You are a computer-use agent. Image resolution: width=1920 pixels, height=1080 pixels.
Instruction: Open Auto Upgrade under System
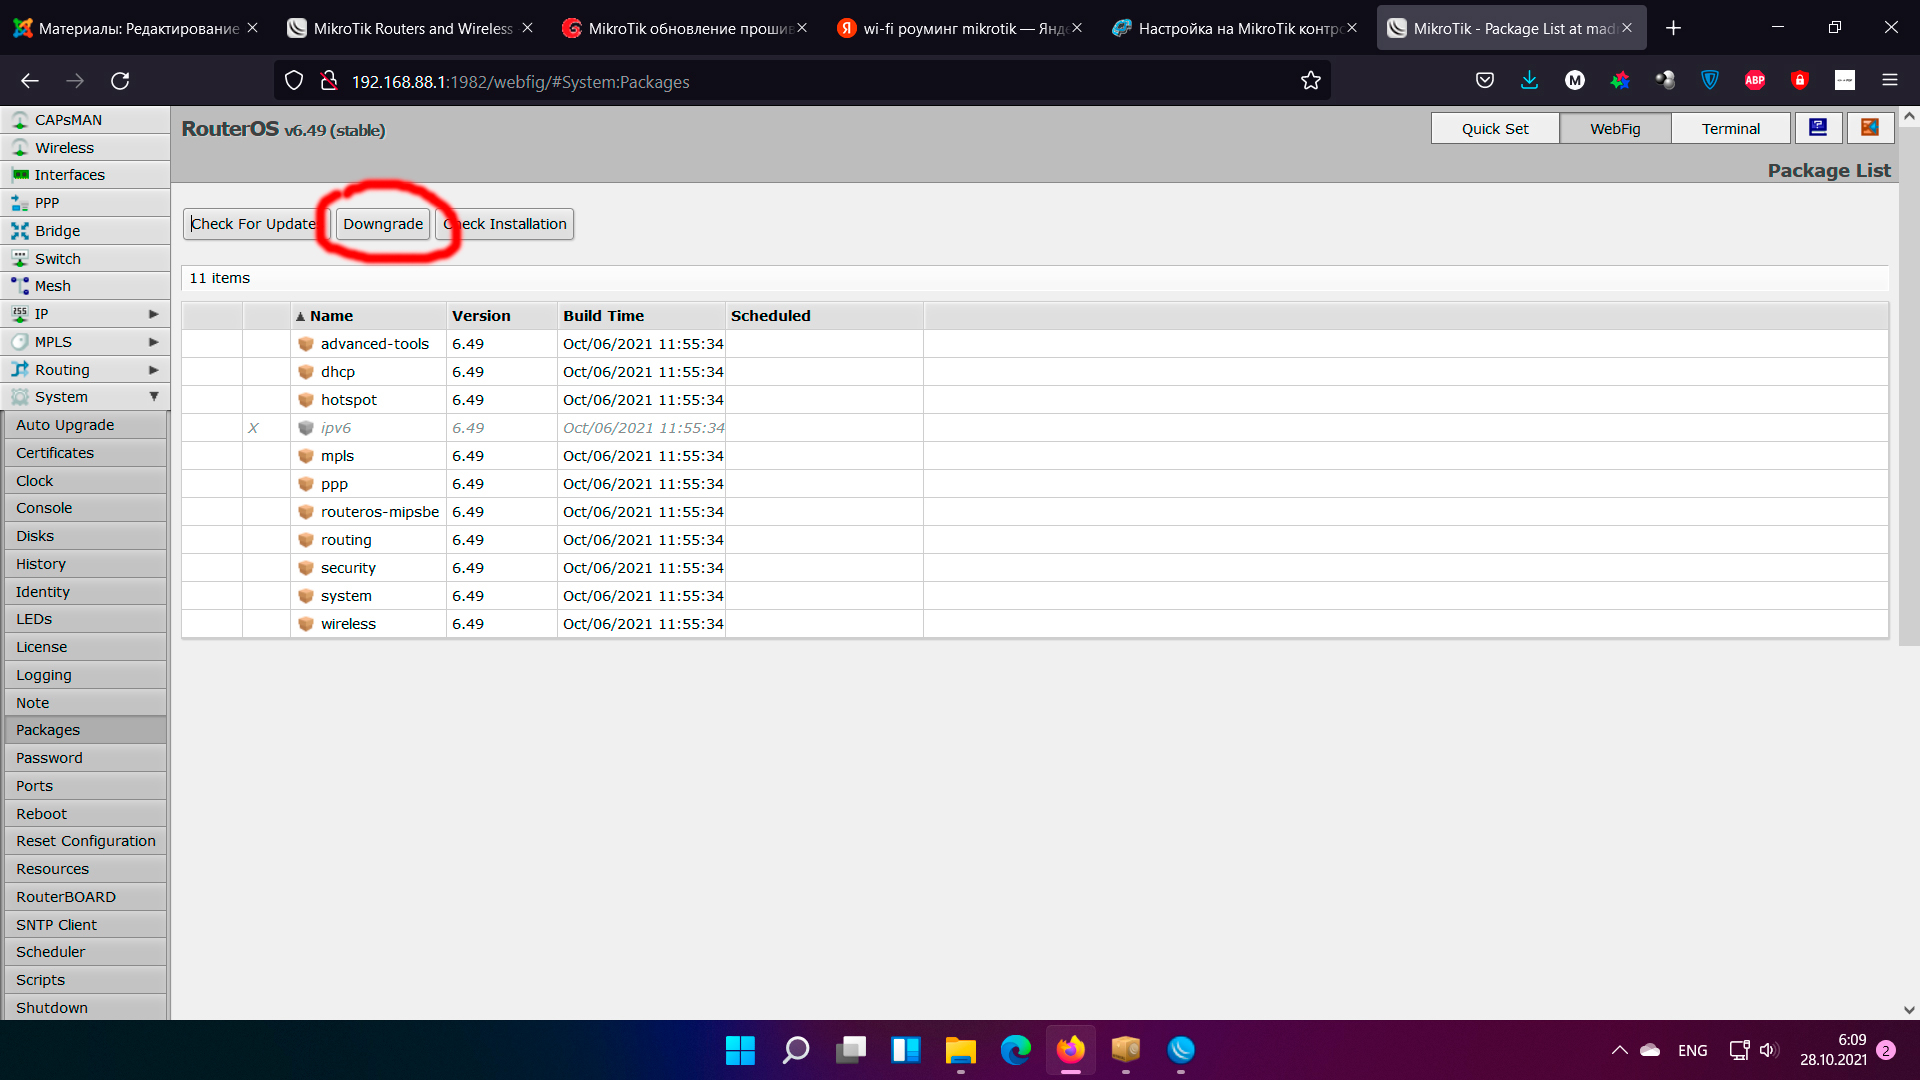(x=85, y=425)
